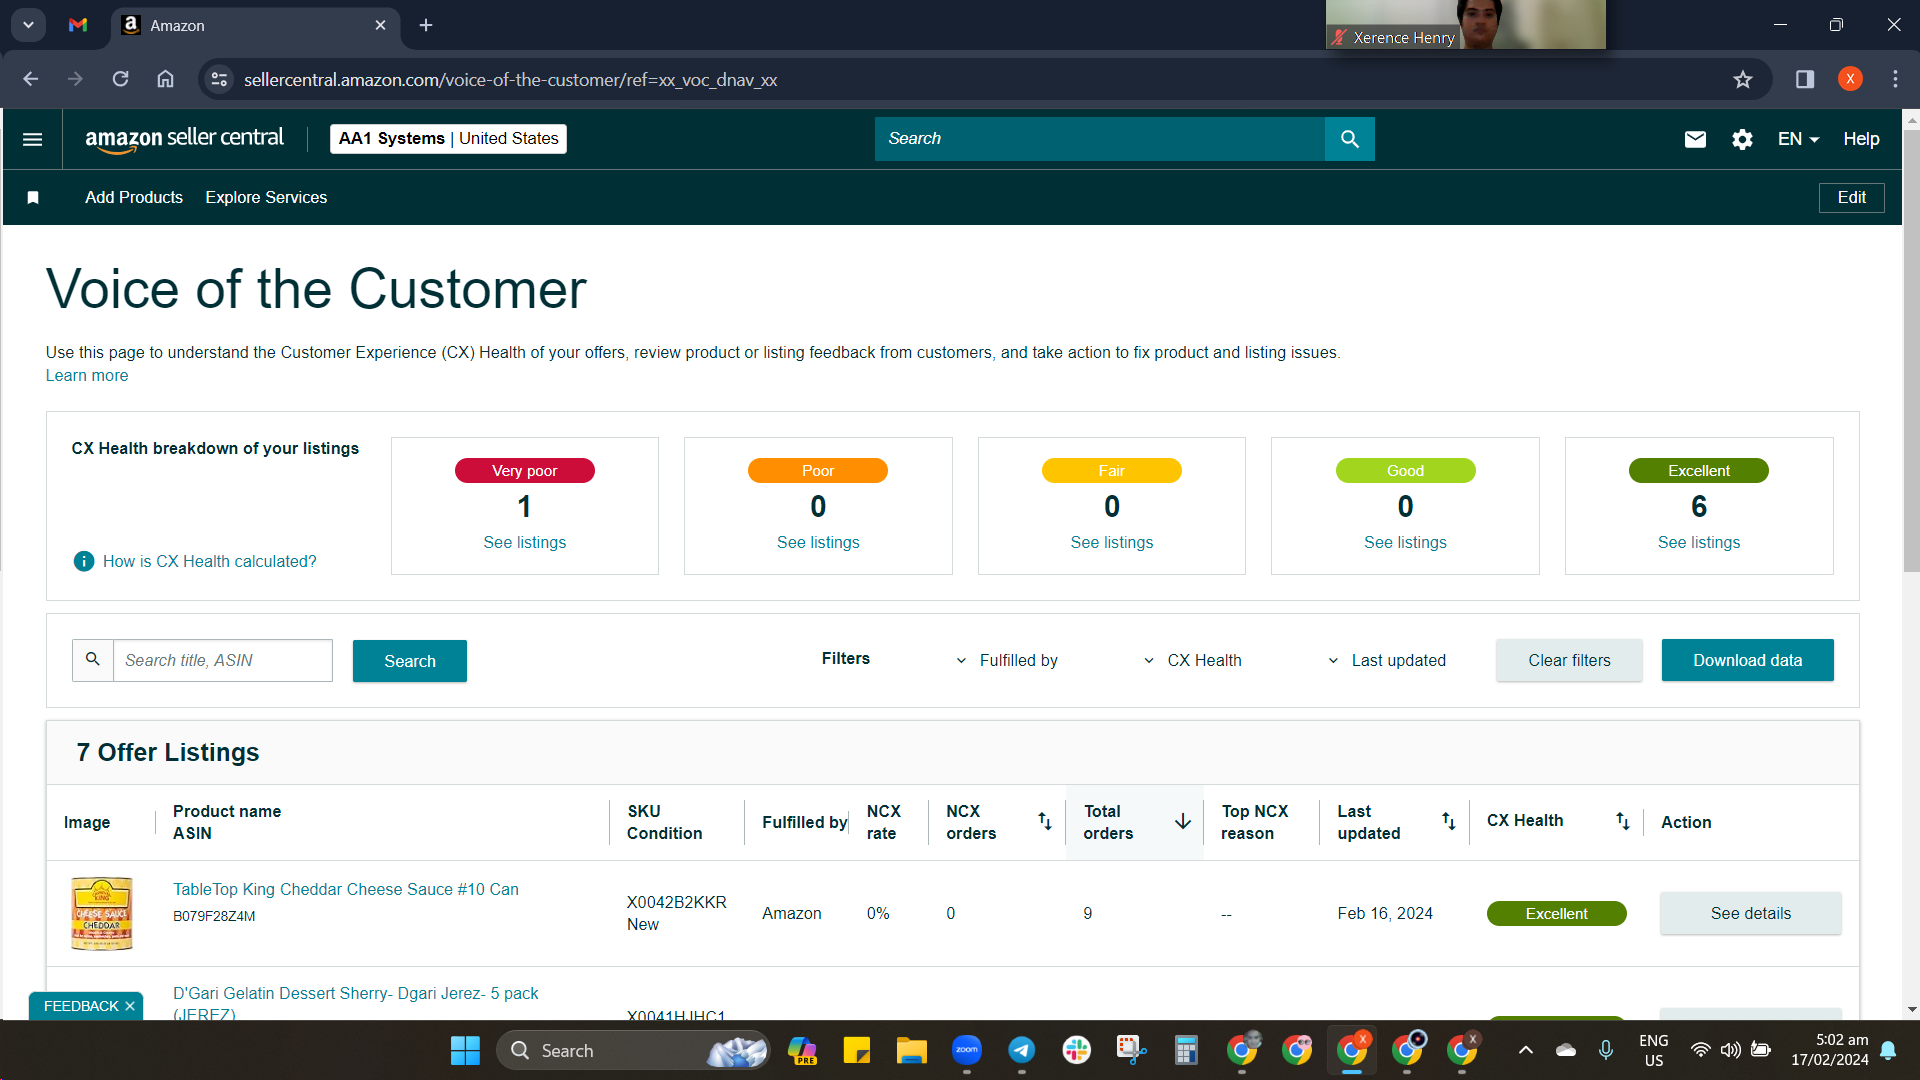Screen dimensions: 1920x1080
Task: Open File Explorer from the taskbar
Action: pyautogui.click(x=911, y=1050)
